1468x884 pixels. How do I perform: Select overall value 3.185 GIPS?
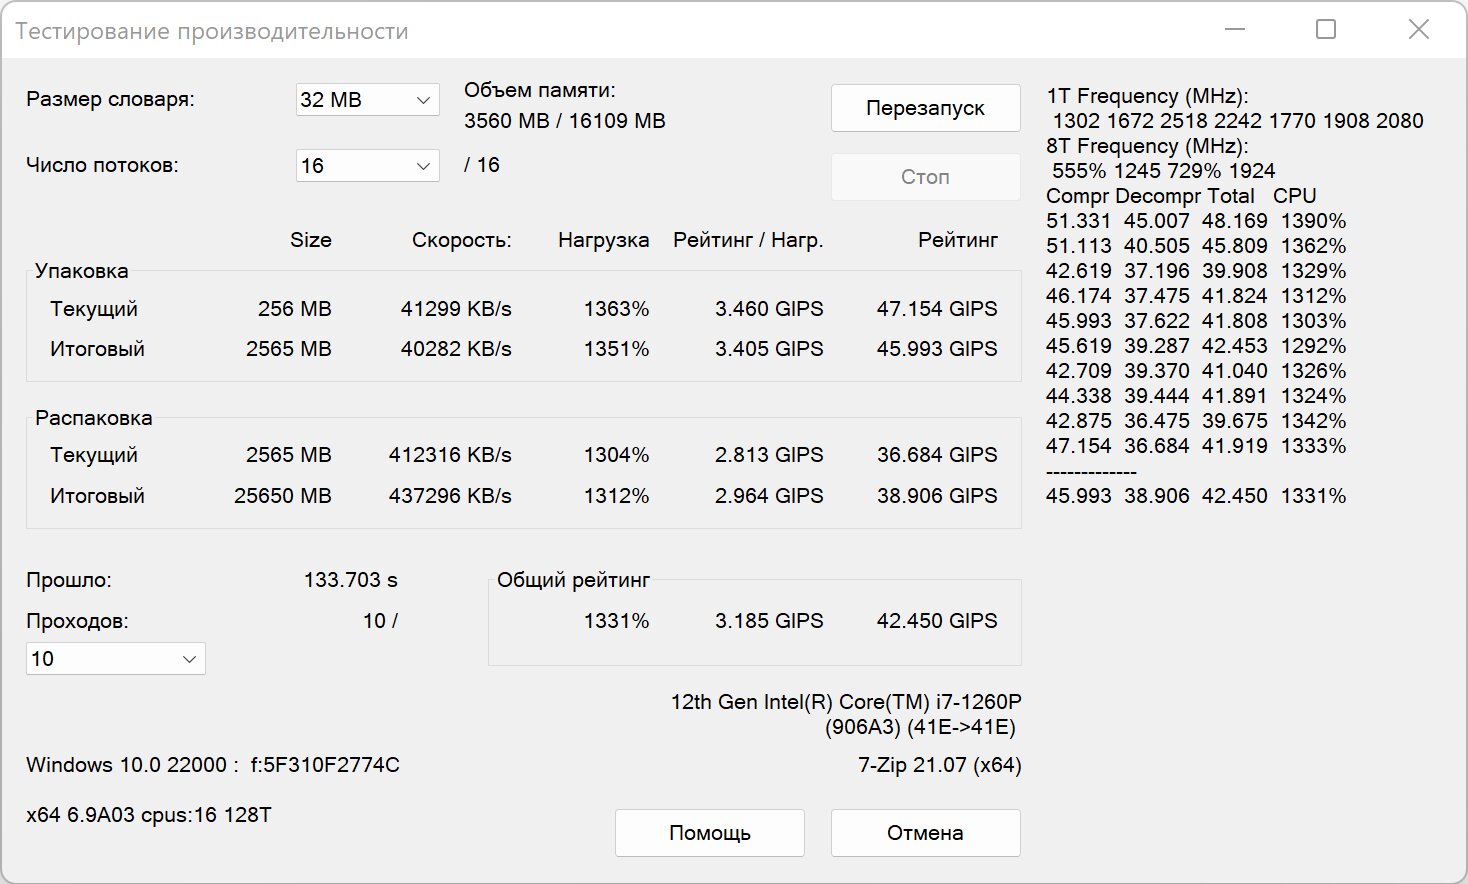769,621
